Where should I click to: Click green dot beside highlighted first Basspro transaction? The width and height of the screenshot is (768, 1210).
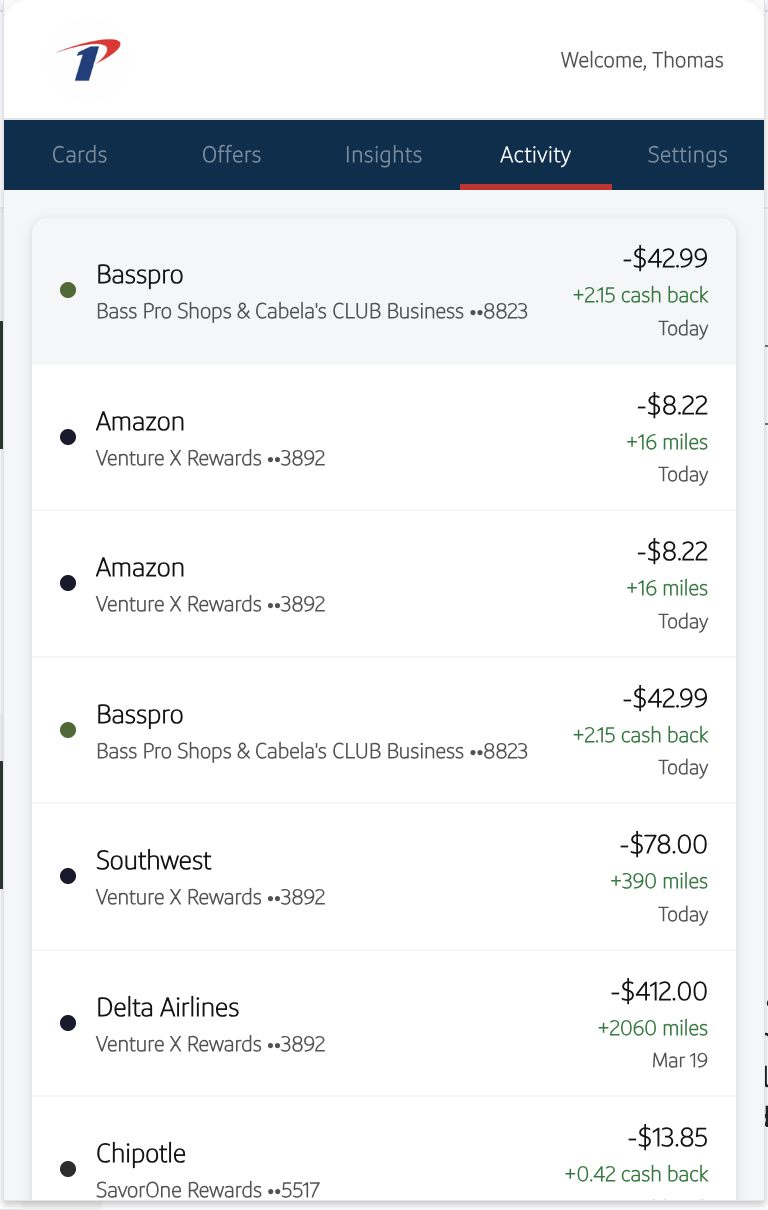[x=68, y=291]
